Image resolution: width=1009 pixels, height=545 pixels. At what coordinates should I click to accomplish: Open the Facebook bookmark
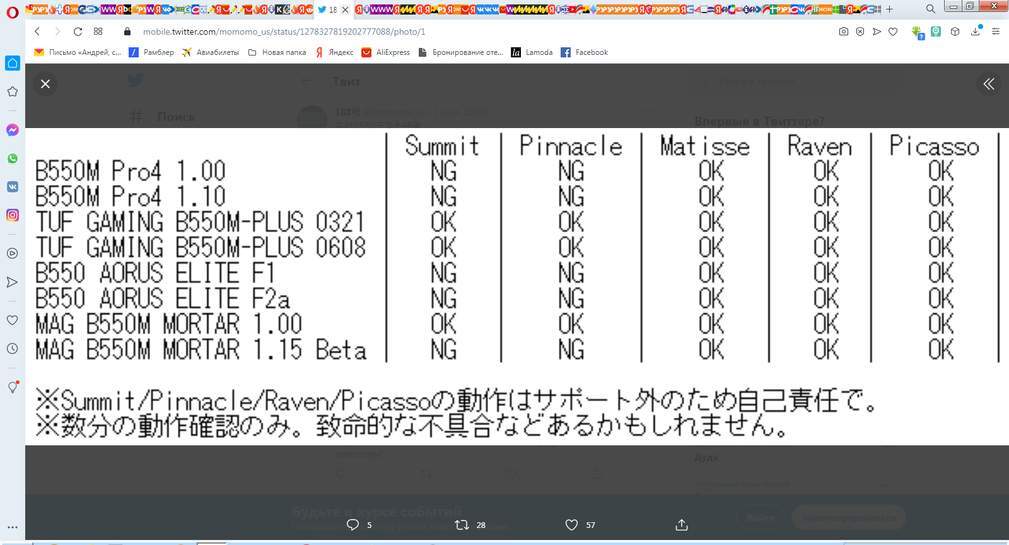[x=584, y=52]
